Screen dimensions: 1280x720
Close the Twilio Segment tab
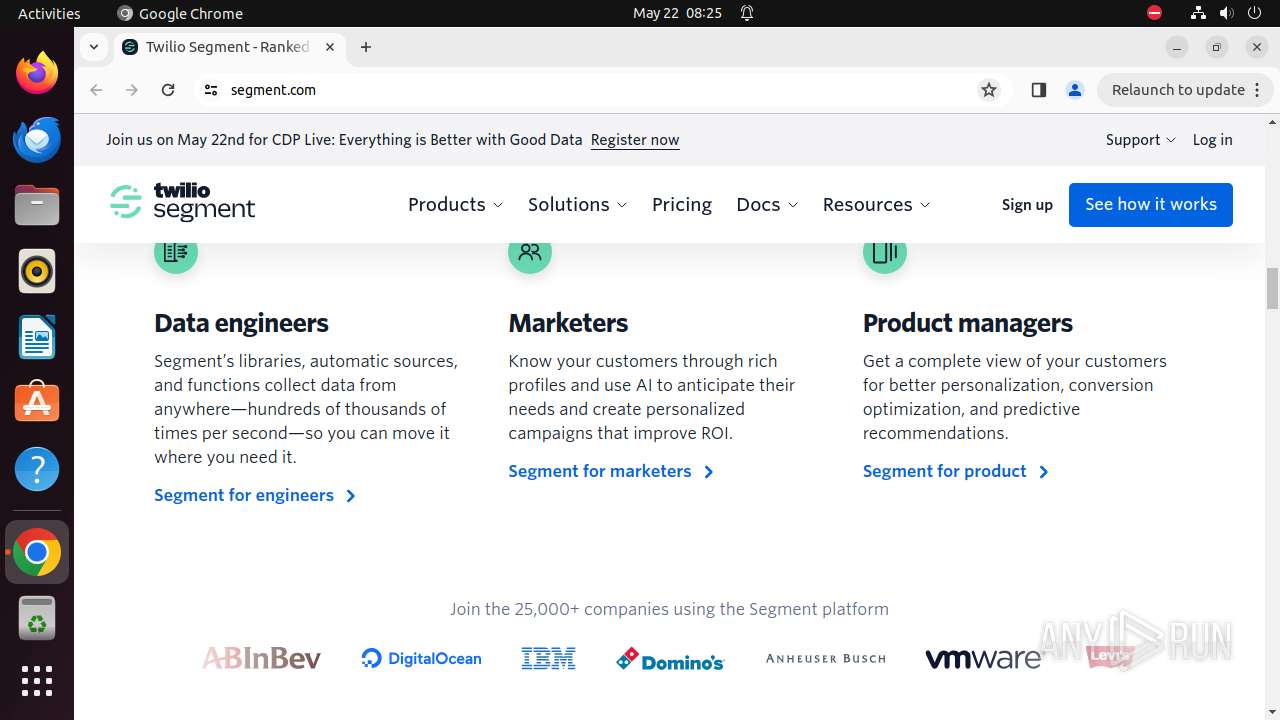point(330,47)
